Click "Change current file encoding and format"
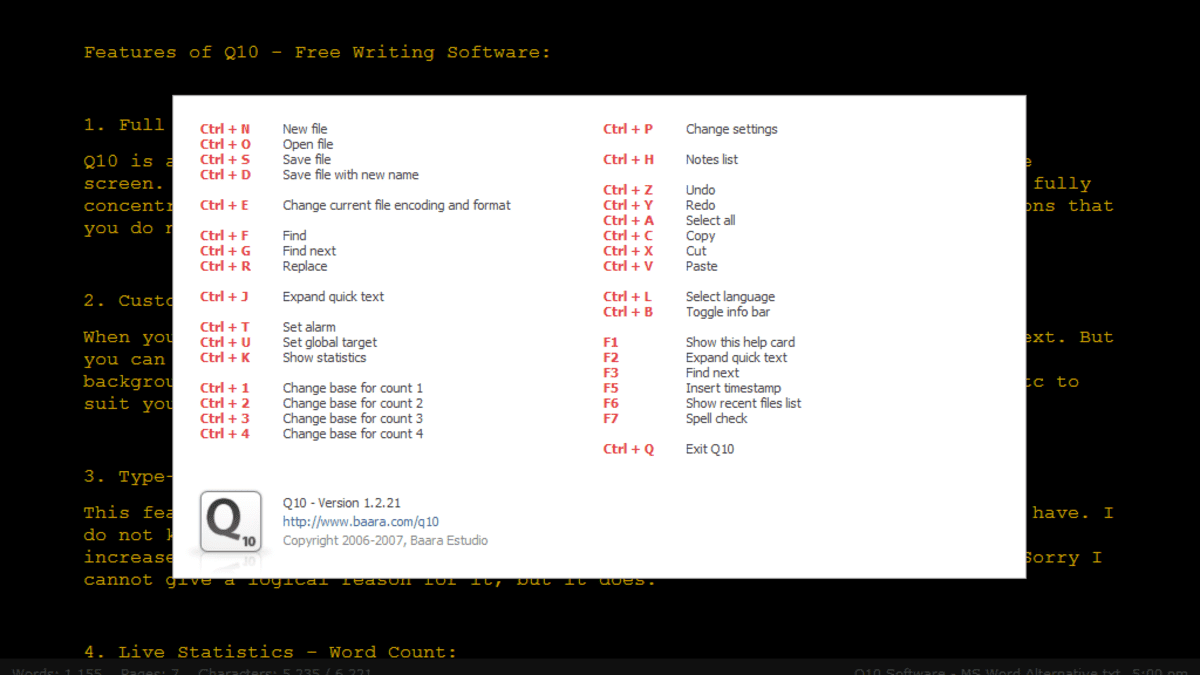1200x675 pixels. coord(397,205)
